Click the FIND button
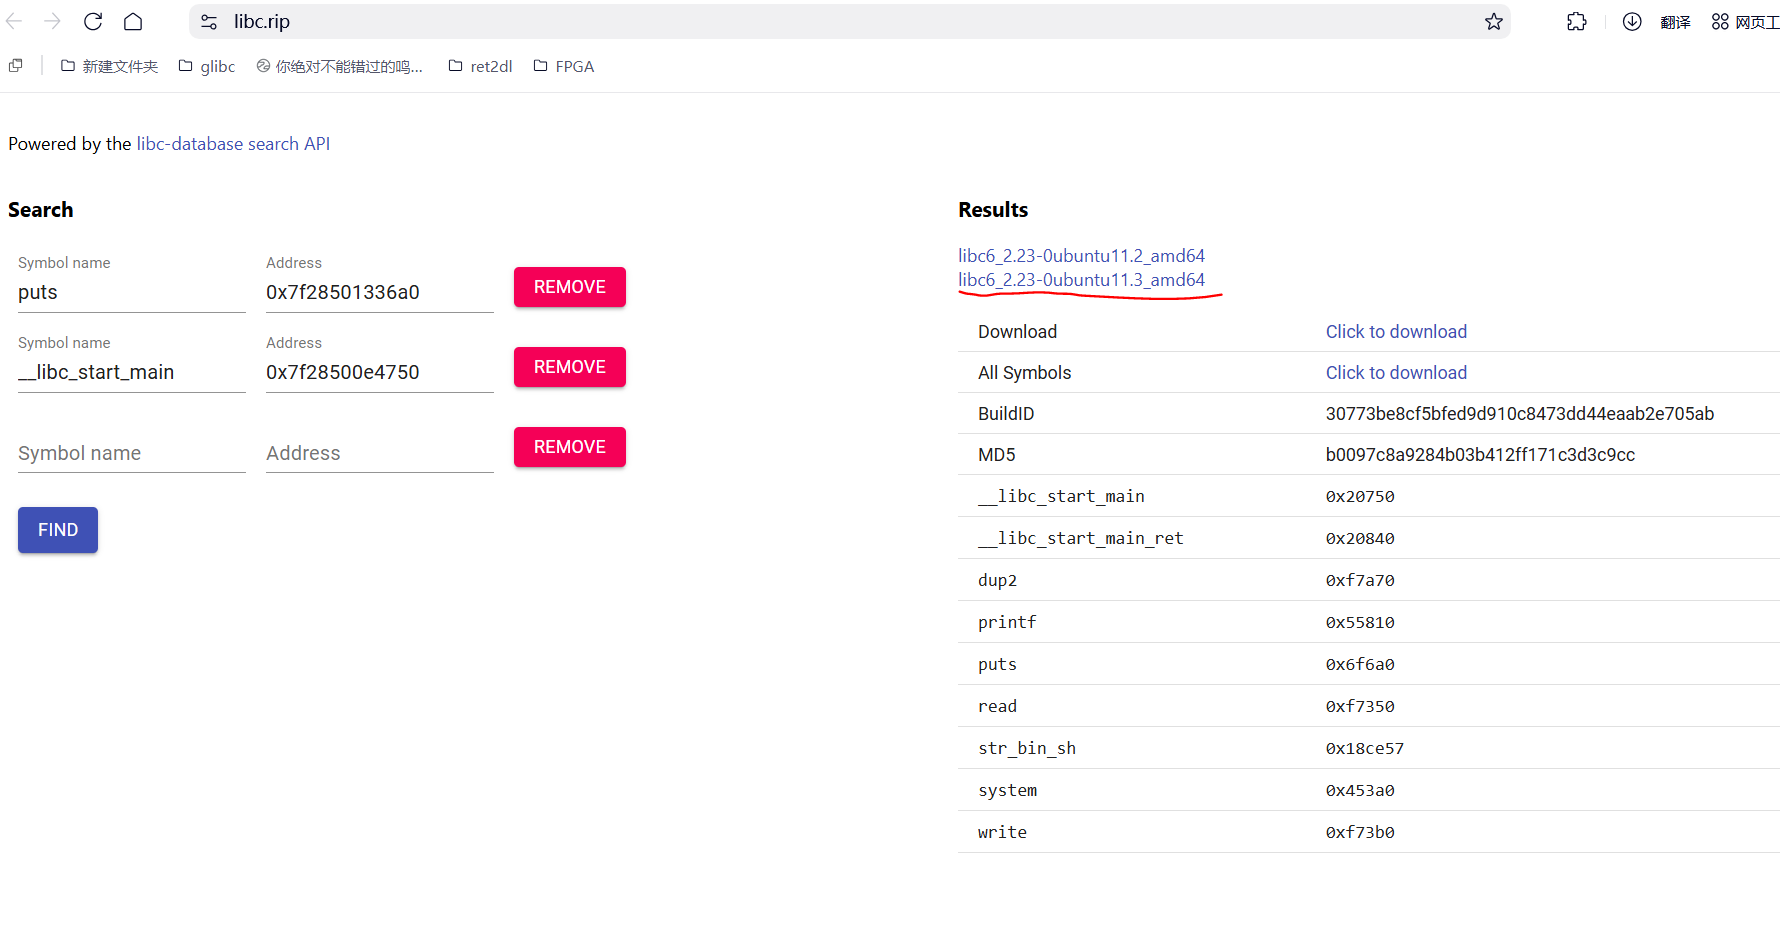 coord(58,530)
